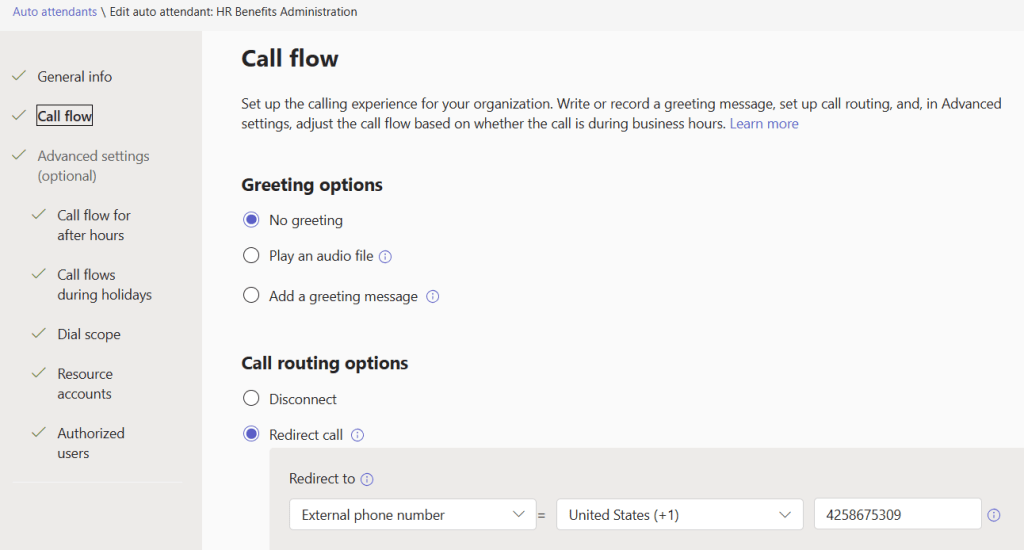Open Resource accounts in sidebar

click(85, 384)
